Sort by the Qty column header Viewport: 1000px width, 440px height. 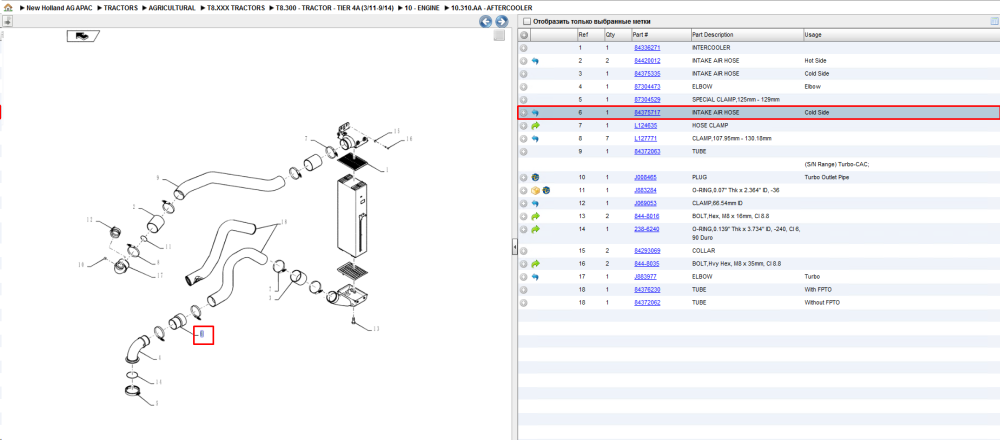[x=617, y=34]
